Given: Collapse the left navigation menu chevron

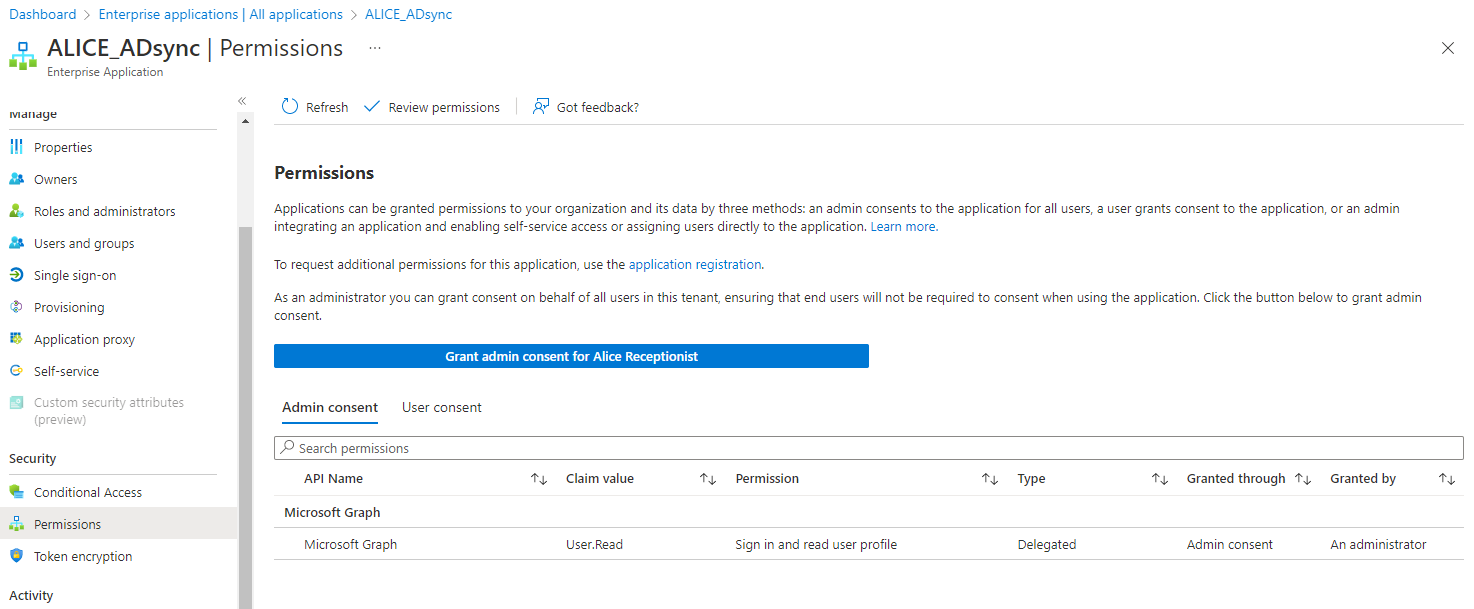Looking at the screenshot, I should (x=242, y=101).
